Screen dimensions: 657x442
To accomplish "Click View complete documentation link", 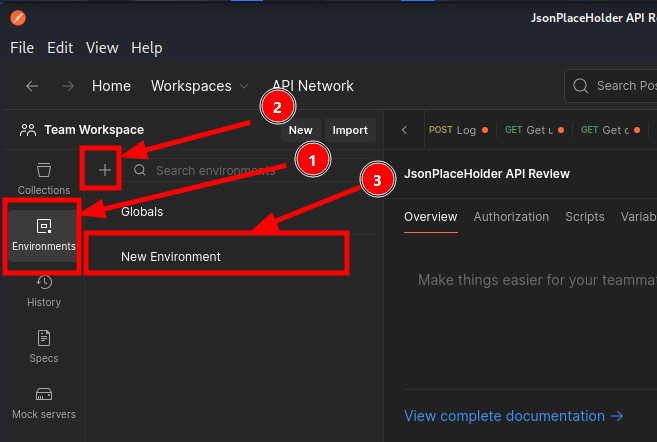I will [513, 416].
